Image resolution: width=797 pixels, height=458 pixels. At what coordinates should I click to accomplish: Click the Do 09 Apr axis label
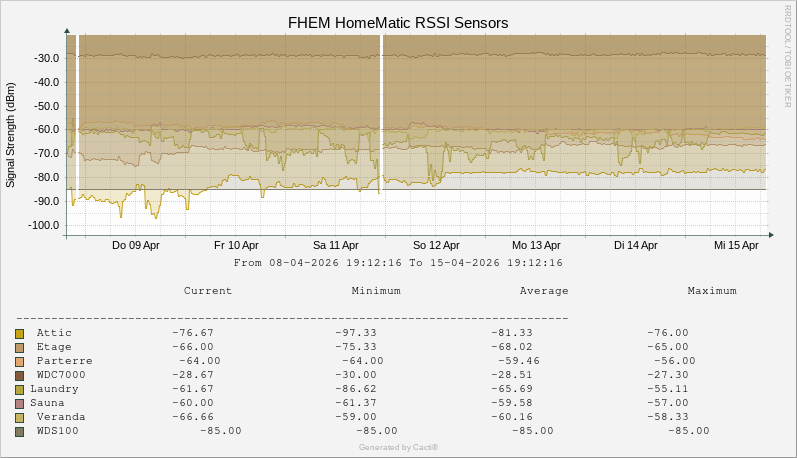(136, 245)
